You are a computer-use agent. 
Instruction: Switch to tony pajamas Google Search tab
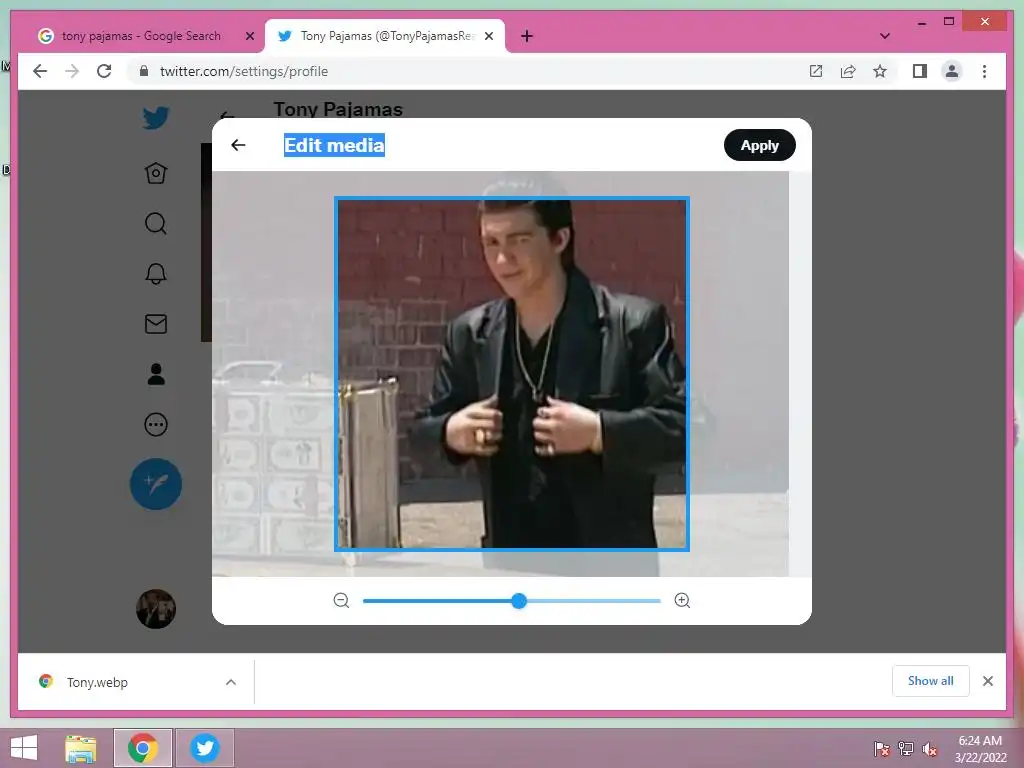point(140,36)
